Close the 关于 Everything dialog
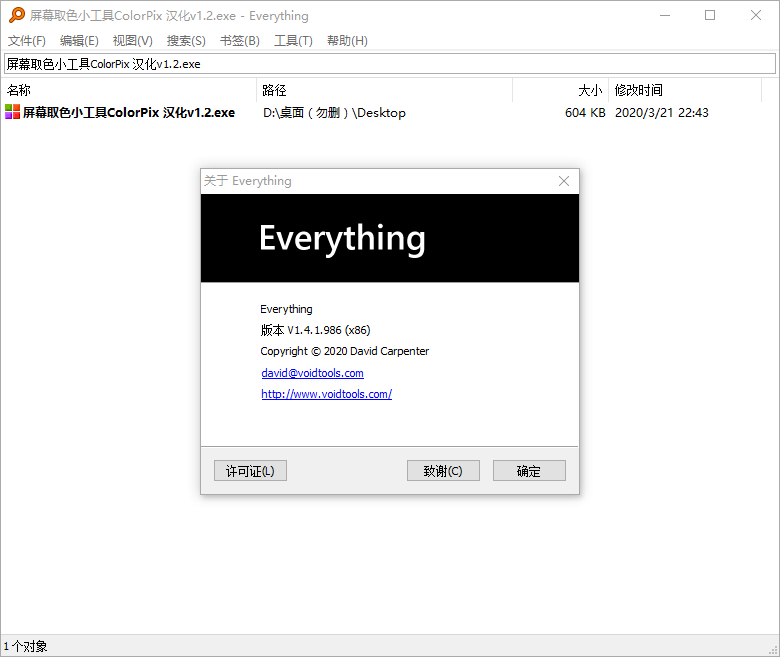Viewport: 780px width, 657px height. (x=564, y=181)
